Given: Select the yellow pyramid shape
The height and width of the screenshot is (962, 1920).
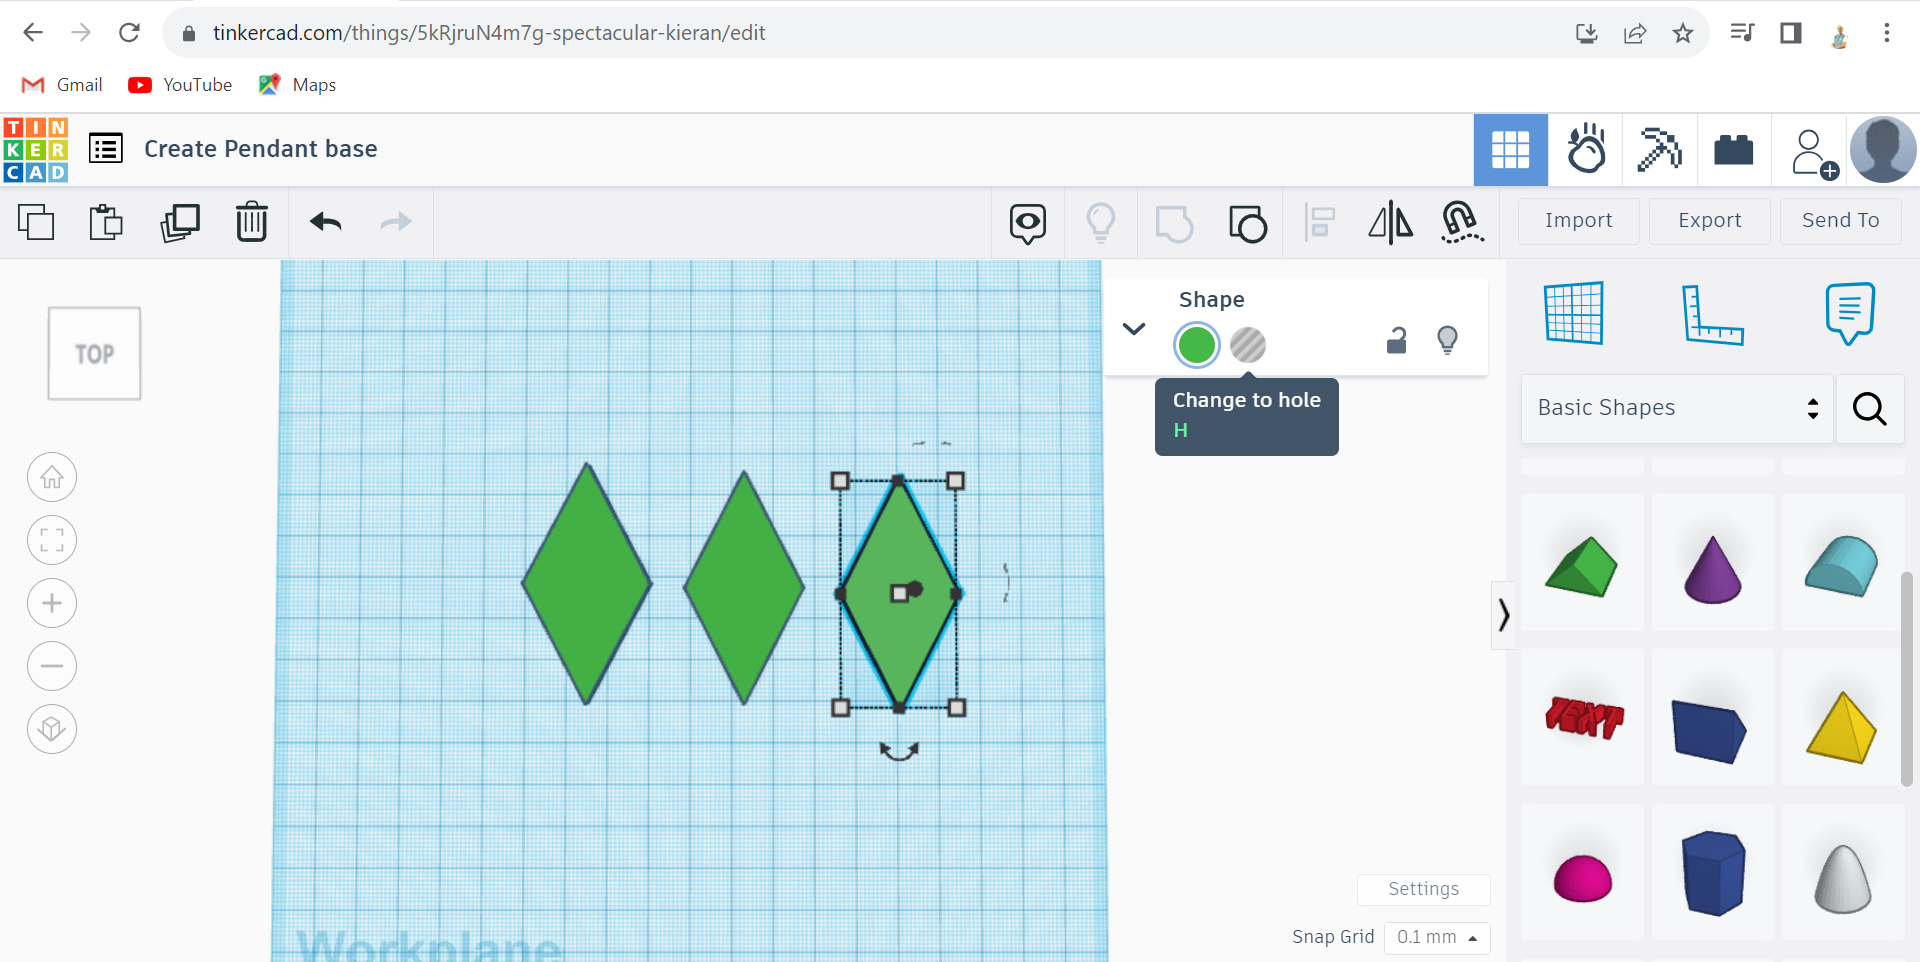Looking at the screenshot, I should click(x=1842, y=728).
